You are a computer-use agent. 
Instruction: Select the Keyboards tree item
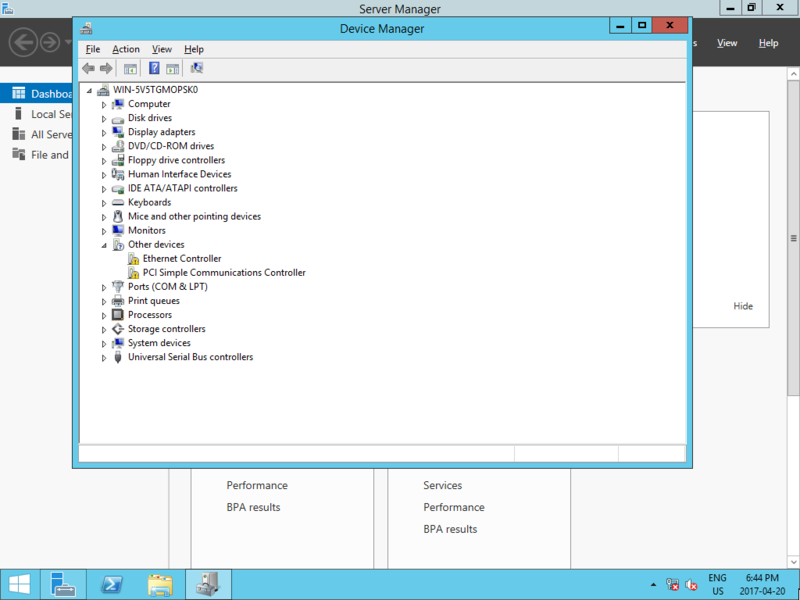pyautogui.click(x=149, y=202)
